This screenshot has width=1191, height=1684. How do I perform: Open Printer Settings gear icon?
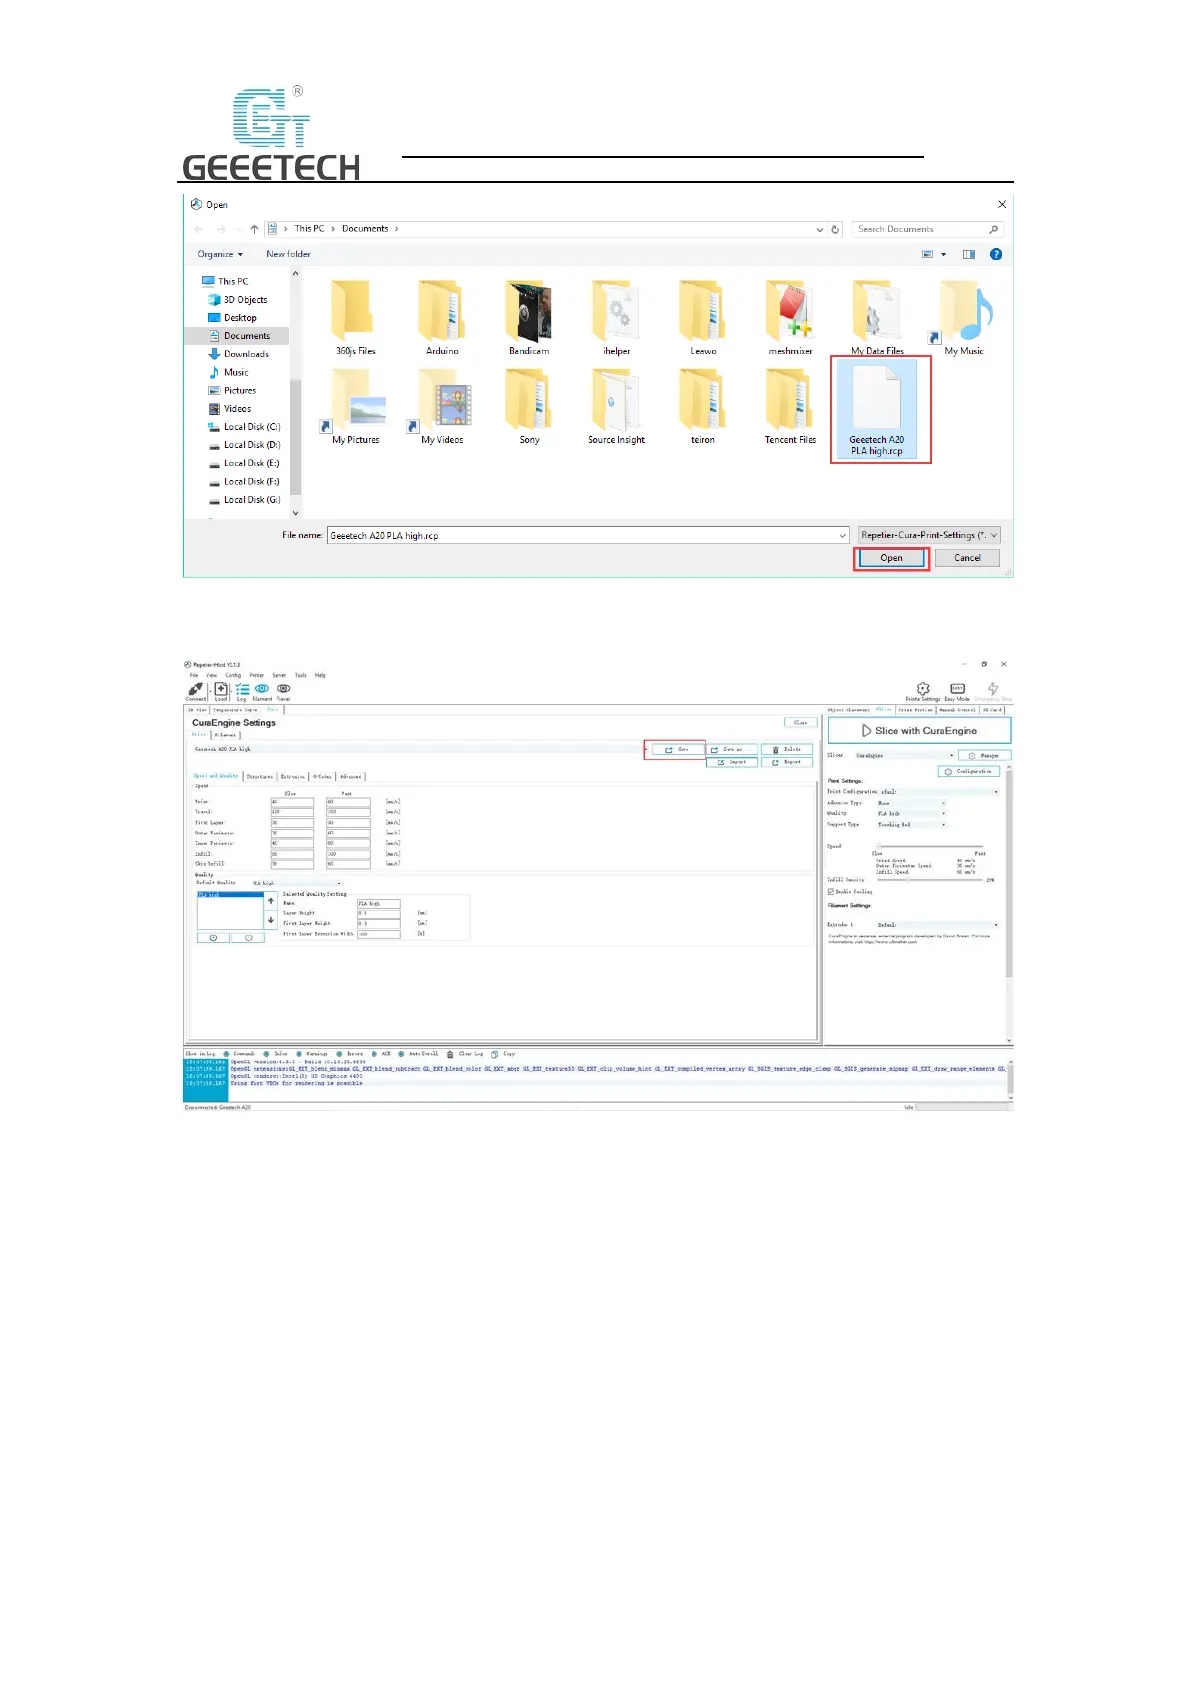(923, 691)
